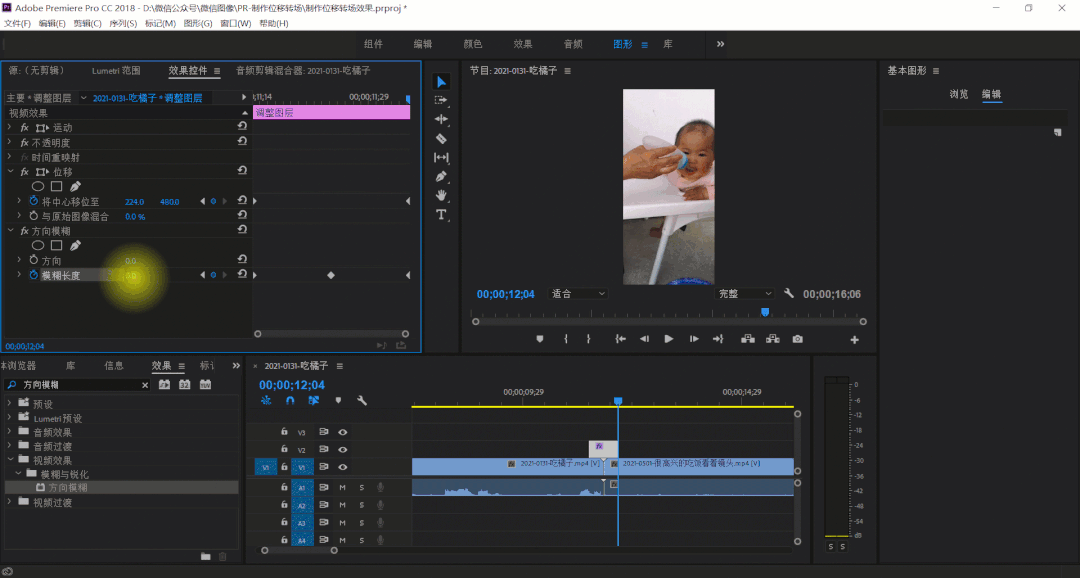Select the Selection tool arrow

tap(442, 82)
